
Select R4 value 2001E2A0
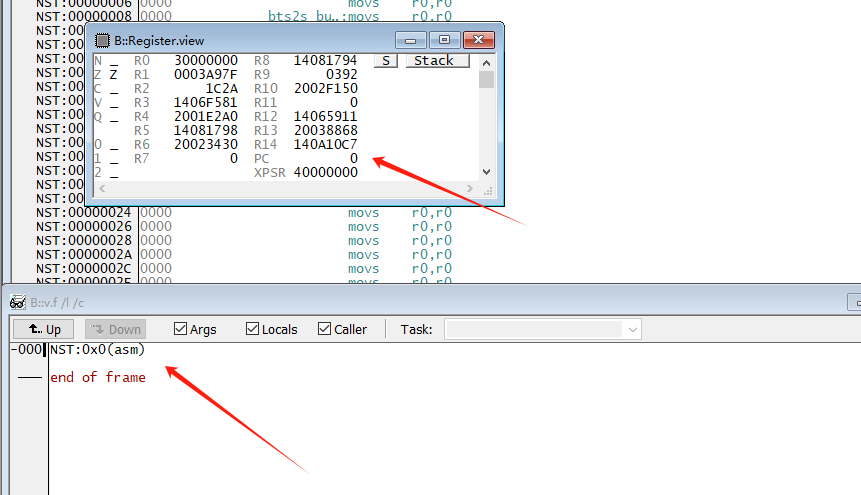point(206,116)
